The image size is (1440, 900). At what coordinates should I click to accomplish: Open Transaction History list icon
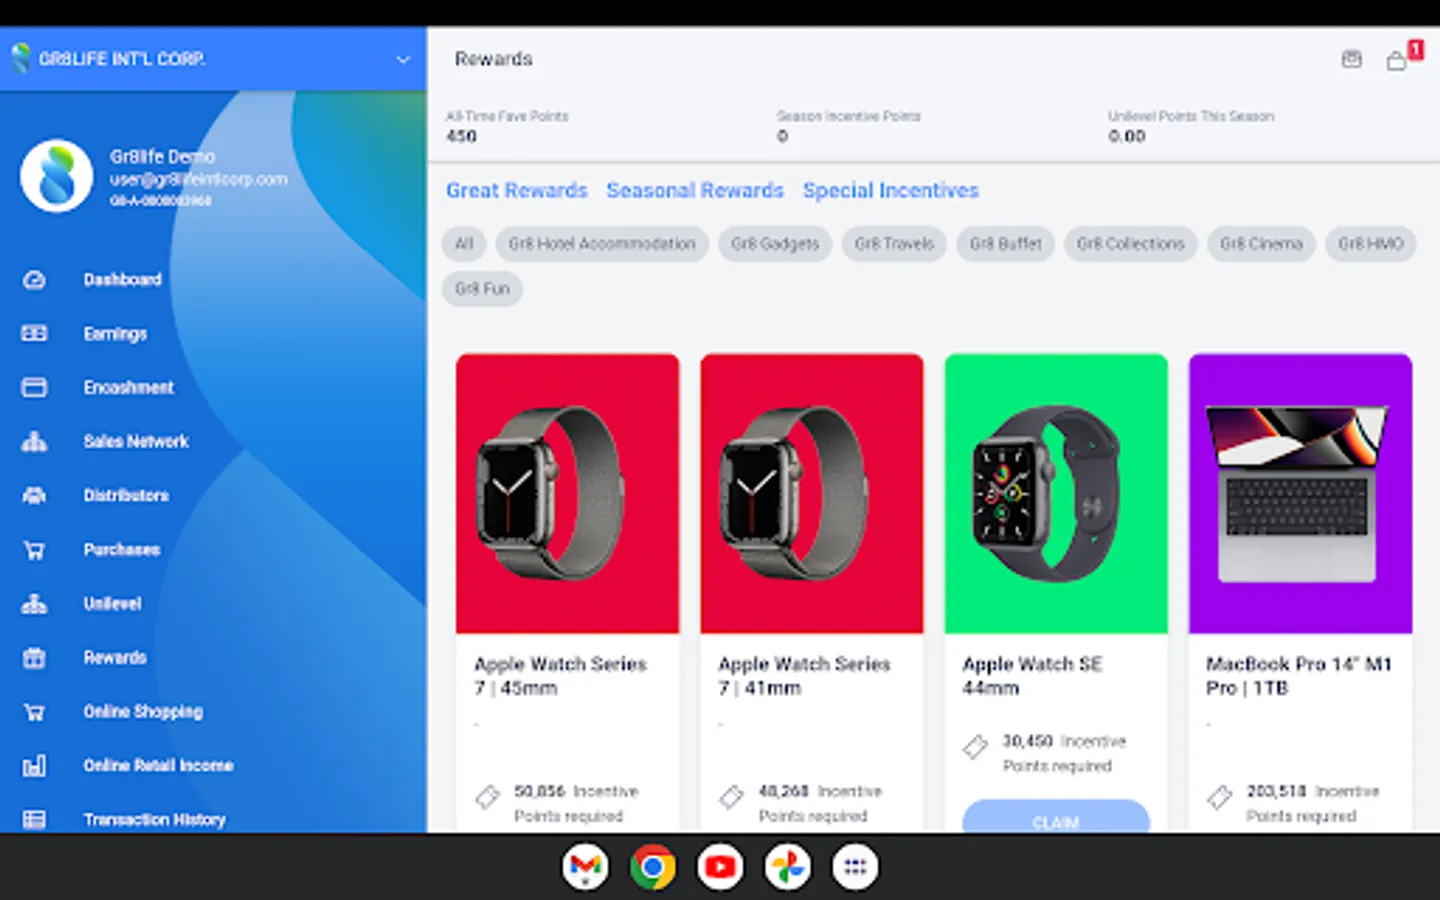(x=34, y=820)
